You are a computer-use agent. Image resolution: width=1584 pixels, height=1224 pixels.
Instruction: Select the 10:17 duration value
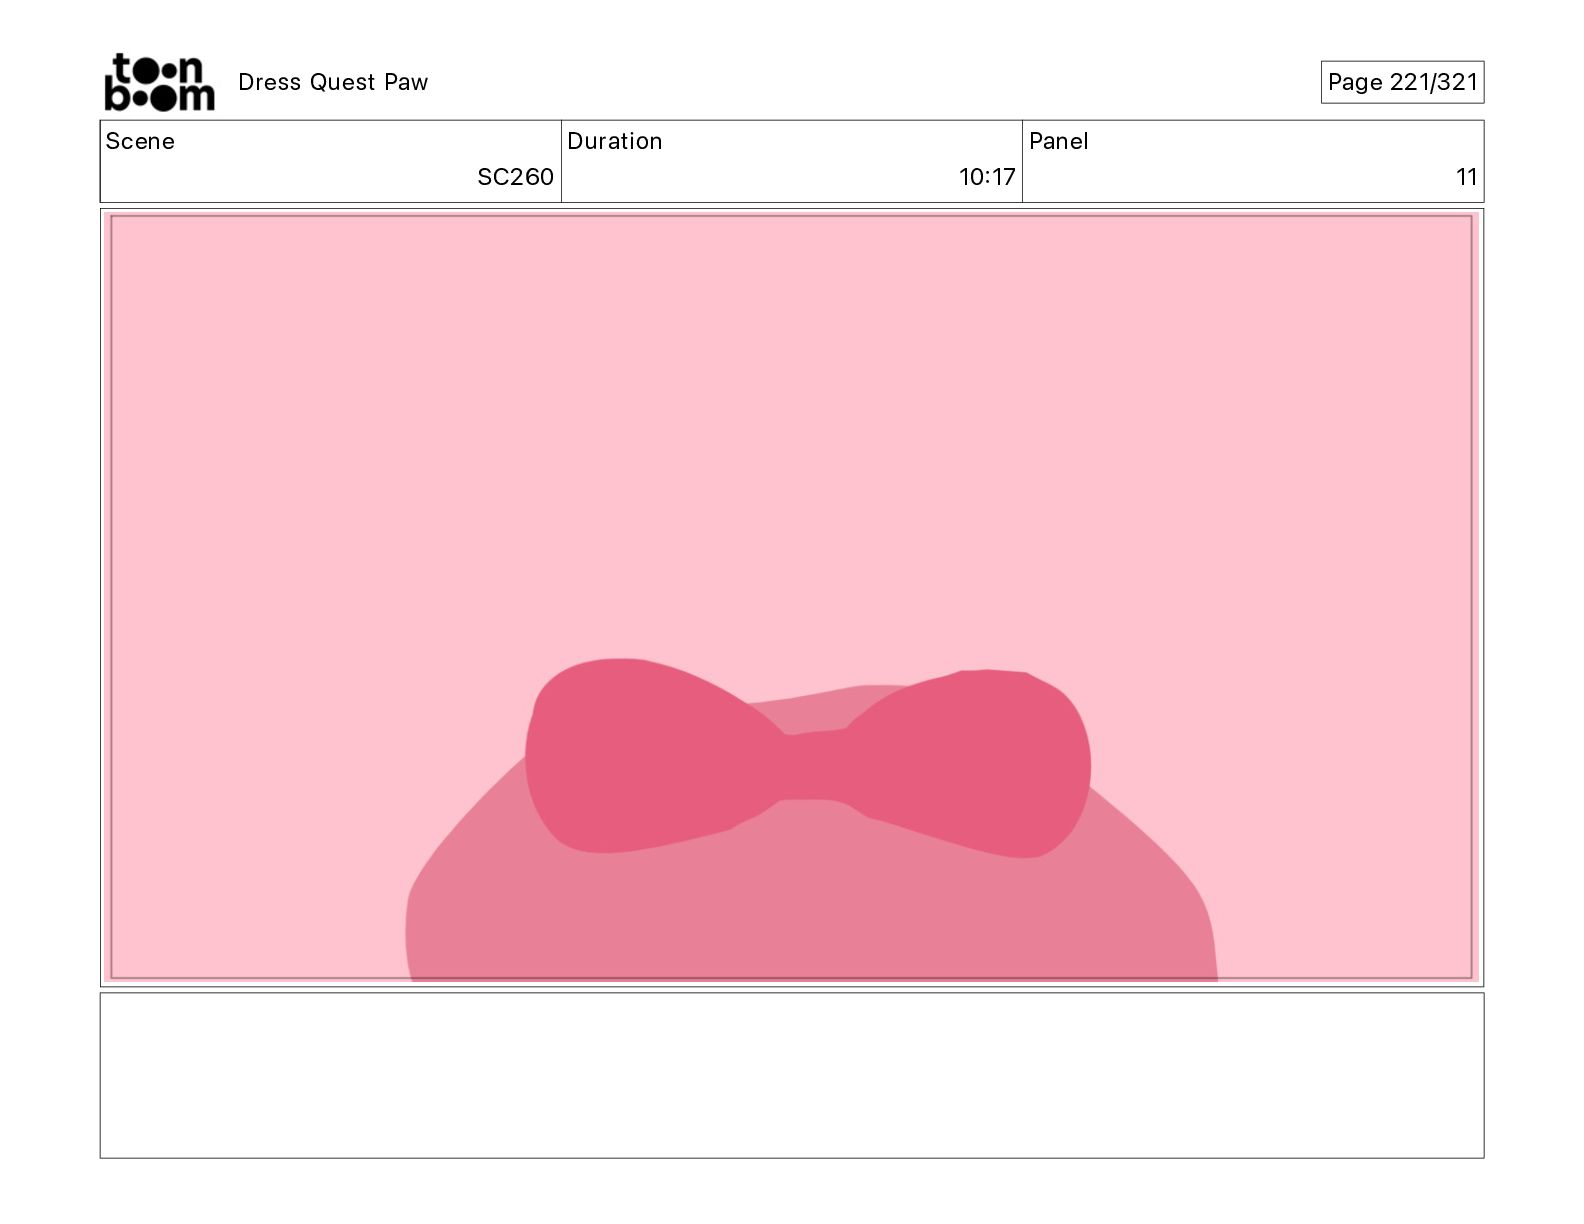point(986,177)
